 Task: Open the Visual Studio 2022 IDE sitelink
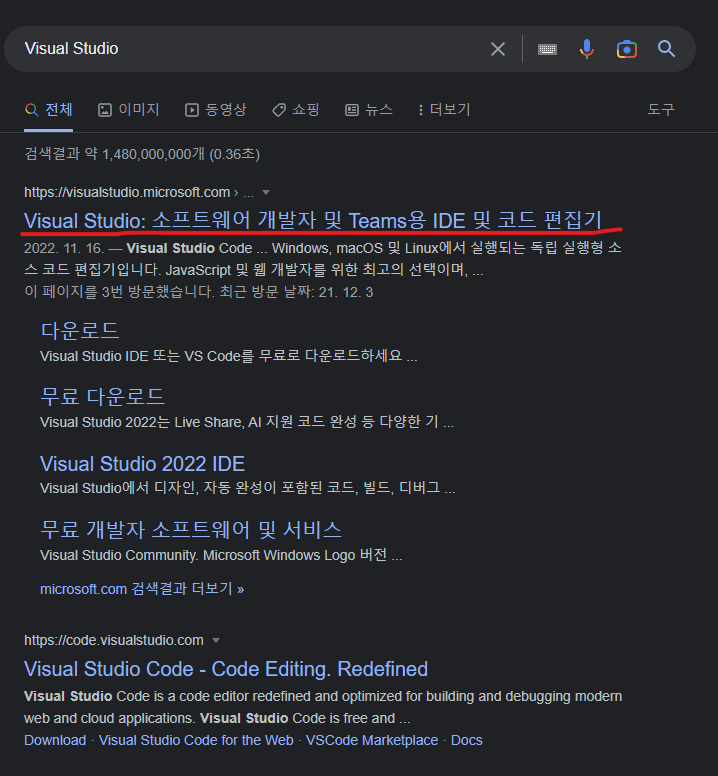tap(143, 464)
